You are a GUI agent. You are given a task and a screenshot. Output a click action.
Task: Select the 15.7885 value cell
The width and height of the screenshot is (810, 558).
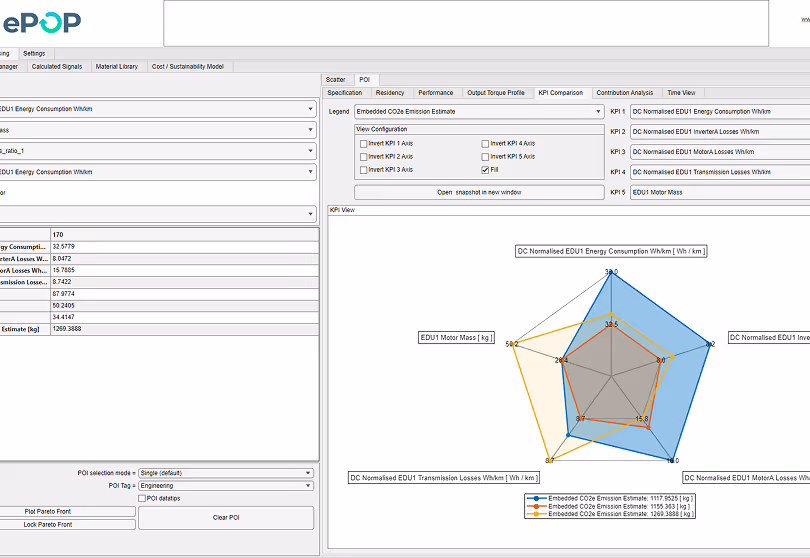point(184,270)
